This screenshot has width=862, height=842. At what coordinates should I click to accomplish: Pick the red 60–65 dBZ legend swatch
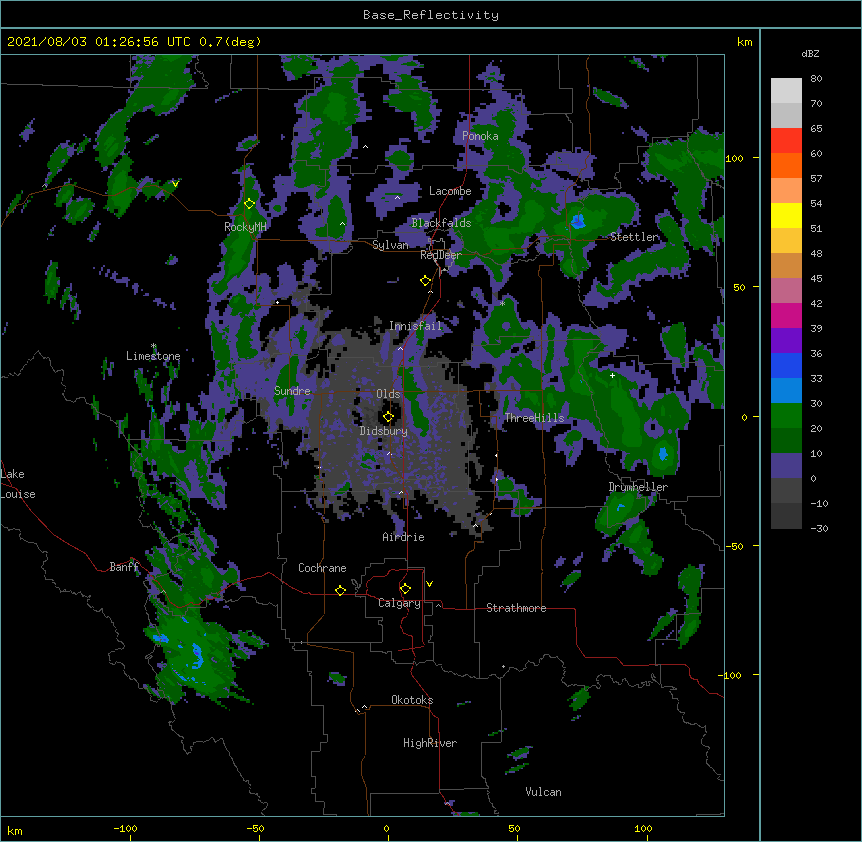(x=786, y=140)
